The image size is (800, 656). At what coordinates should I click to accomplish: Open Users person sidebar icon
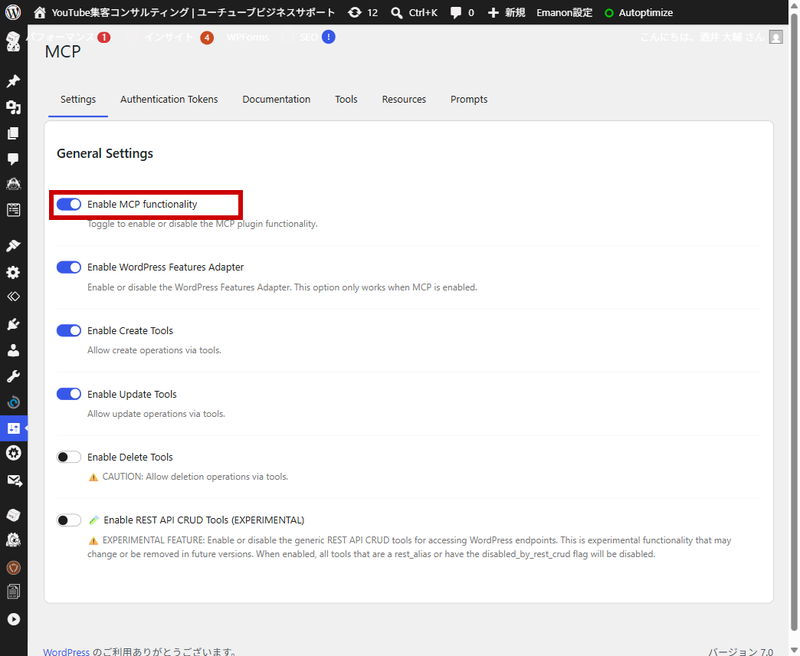13,350
